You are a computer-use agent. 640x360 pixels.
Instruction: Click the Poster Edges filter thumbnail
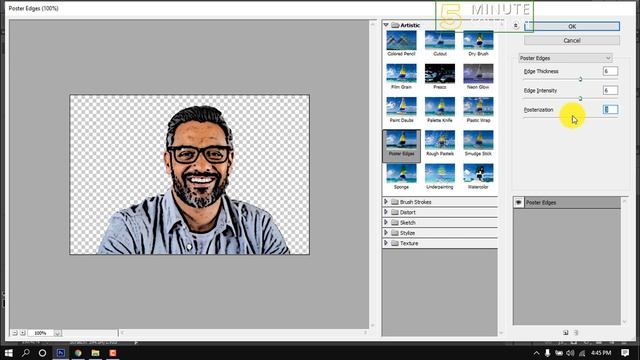[x=401, y=140]
